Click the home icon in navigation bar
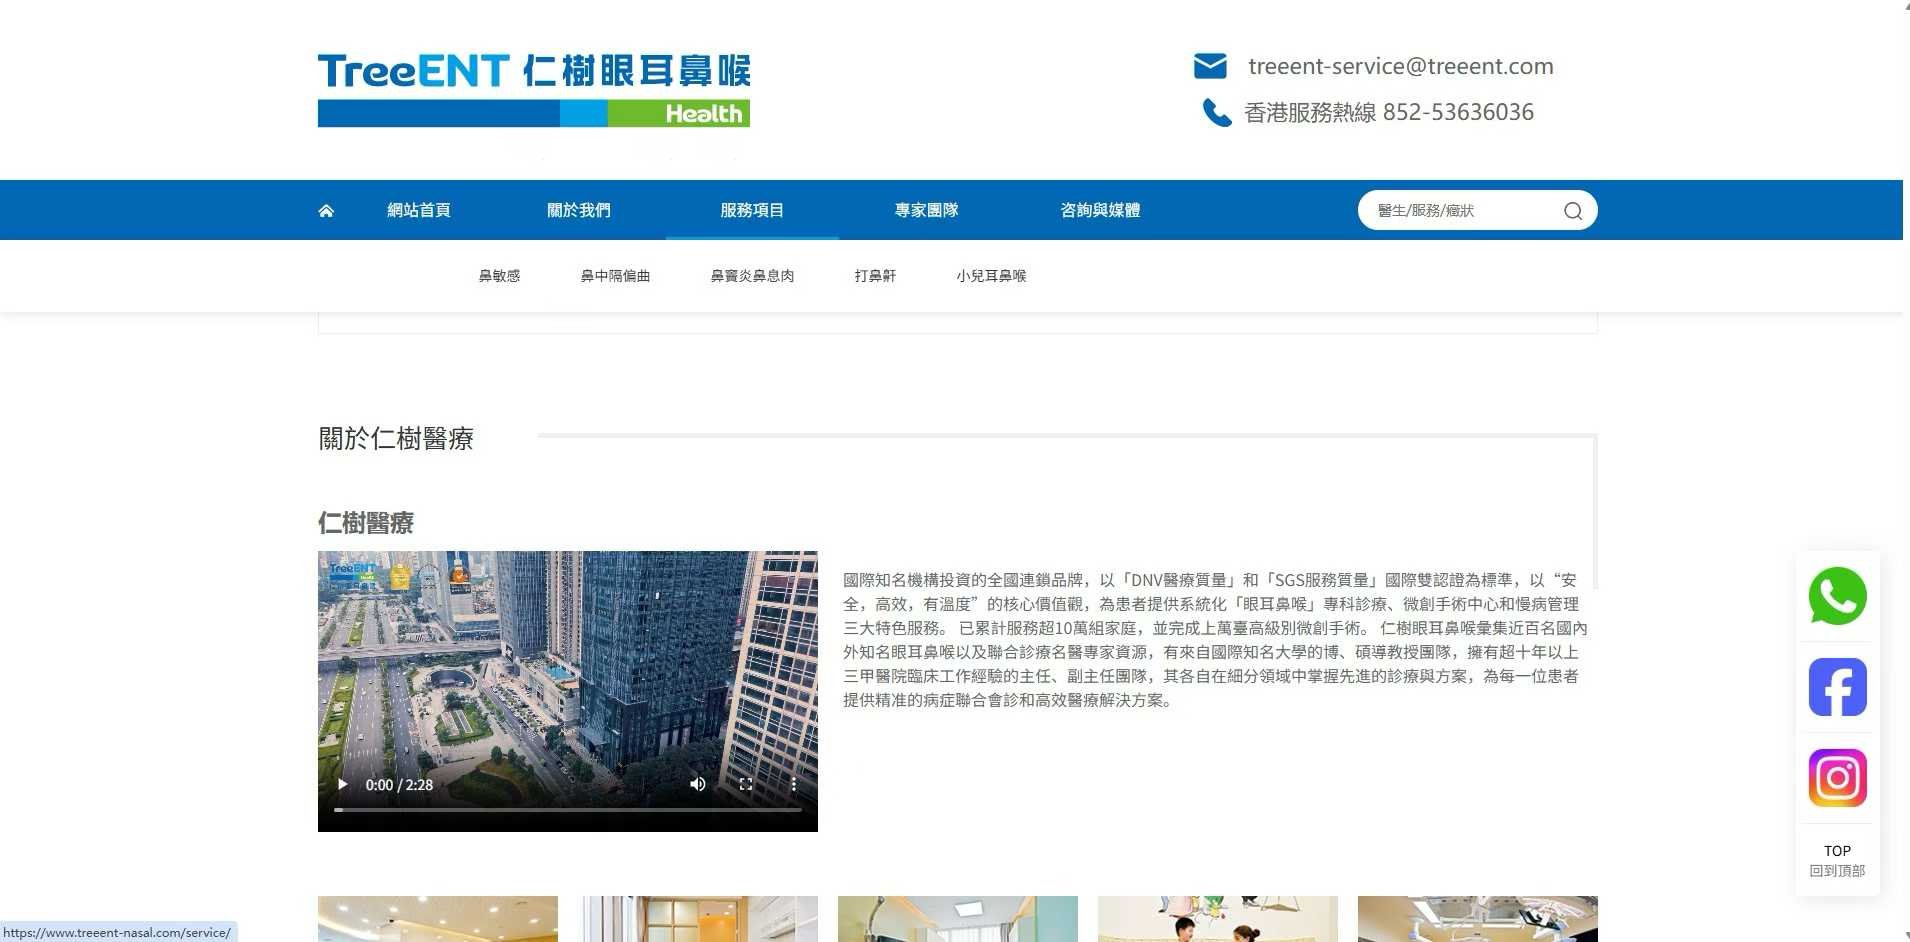Image resolution: width=1910 pixels, height=942 pixels. (326, 211)
